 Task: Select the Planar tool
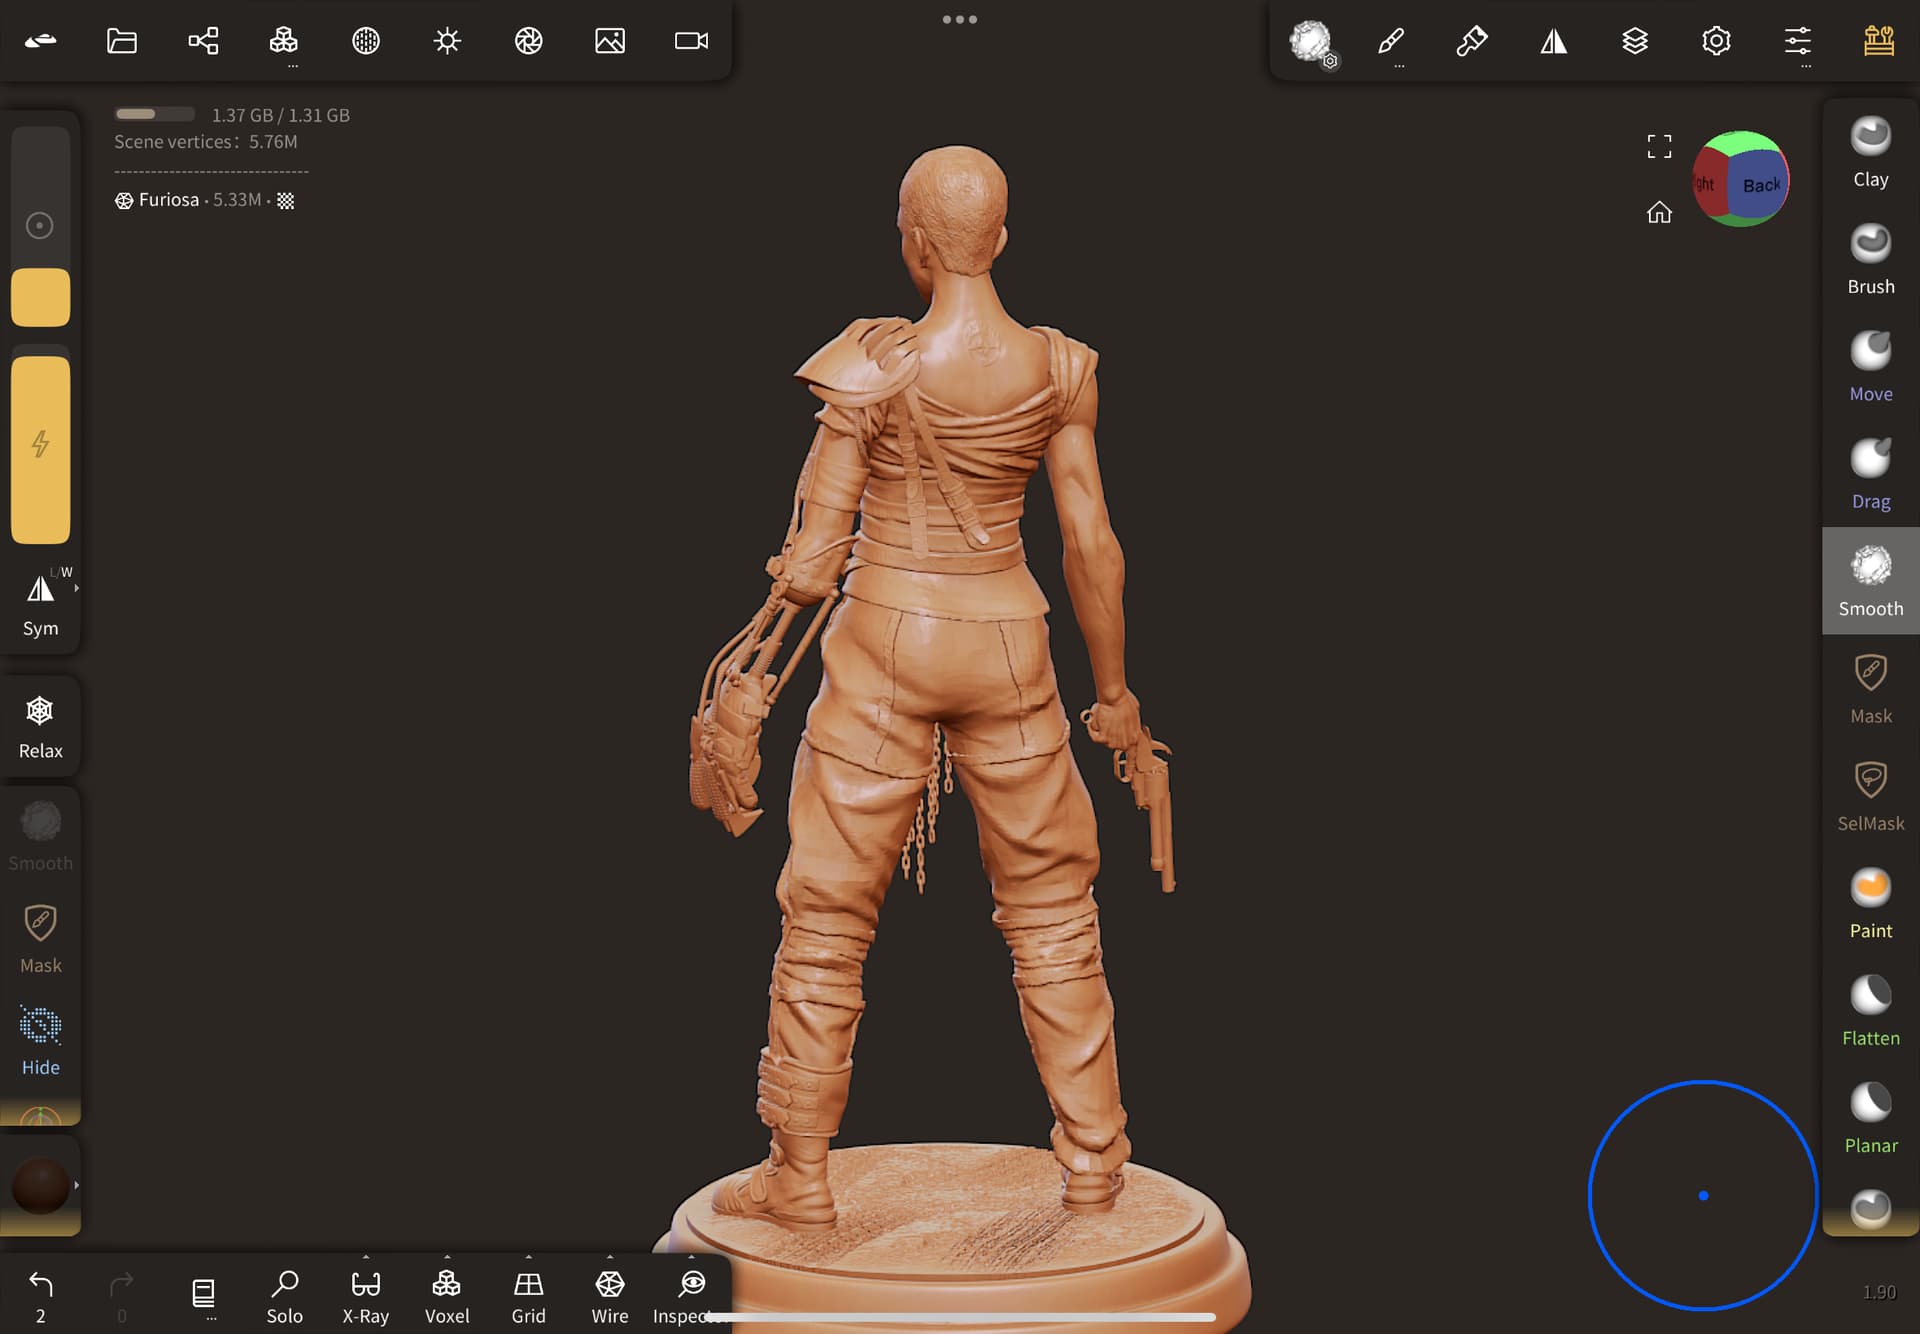click(x=1871, y=1118)
